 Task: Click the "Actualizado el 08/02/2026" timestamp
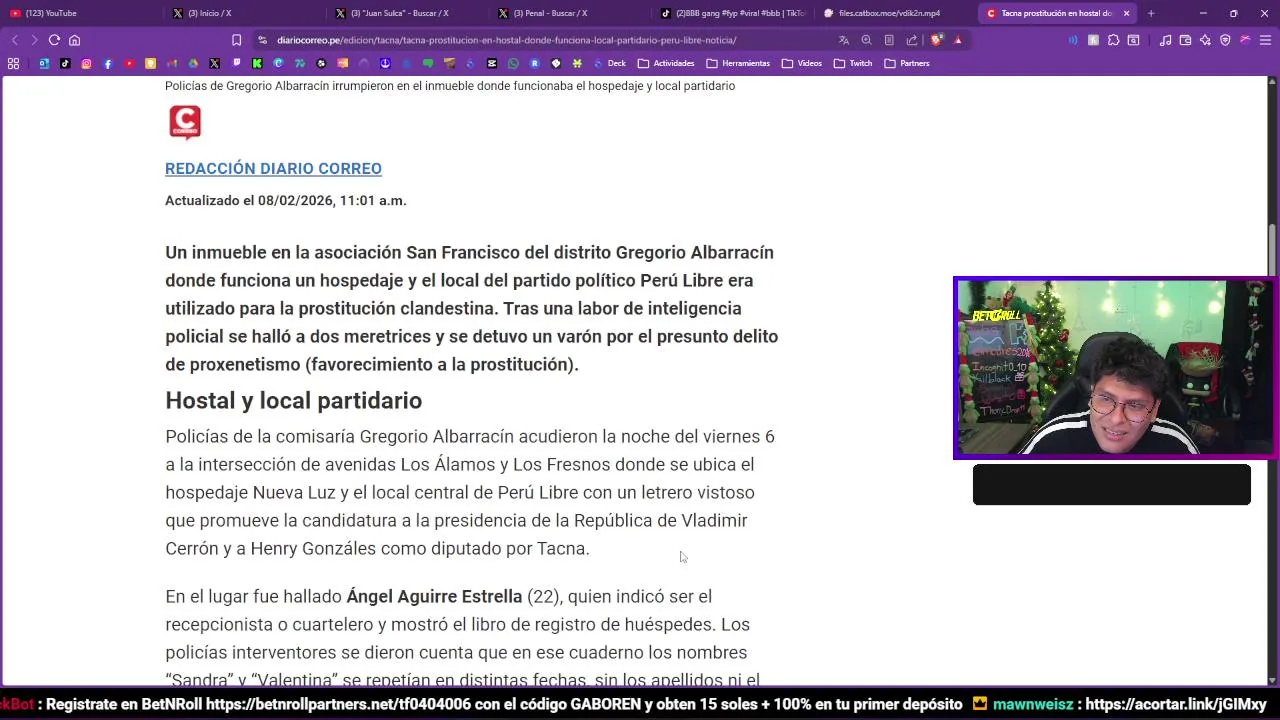285,200
